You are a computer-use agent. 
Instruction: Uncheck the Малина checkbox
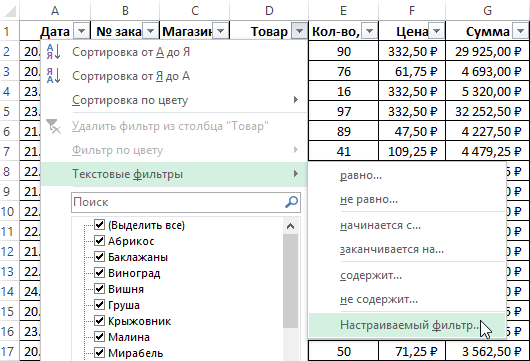[99, 337]
